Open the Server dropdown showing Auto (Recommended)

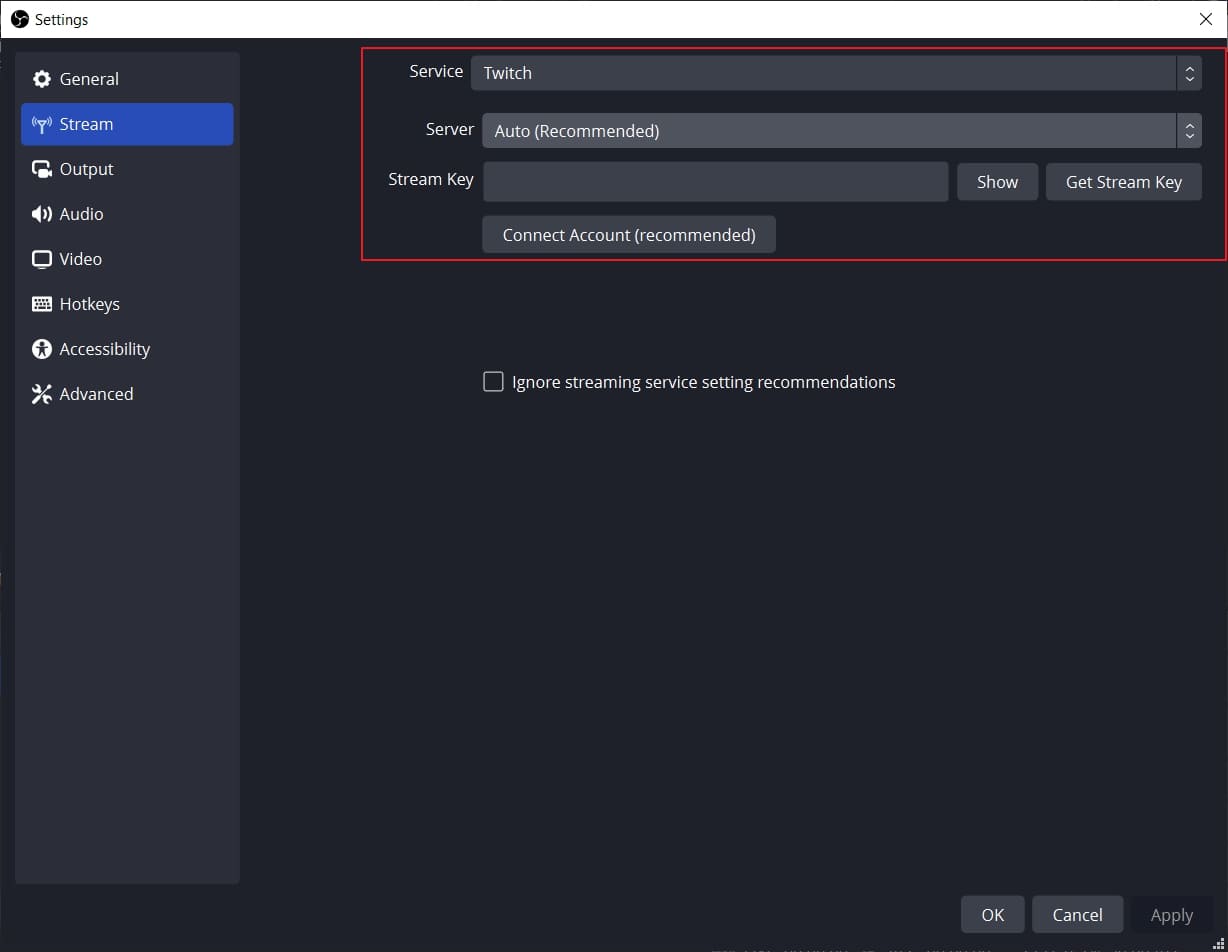[841, 131]
